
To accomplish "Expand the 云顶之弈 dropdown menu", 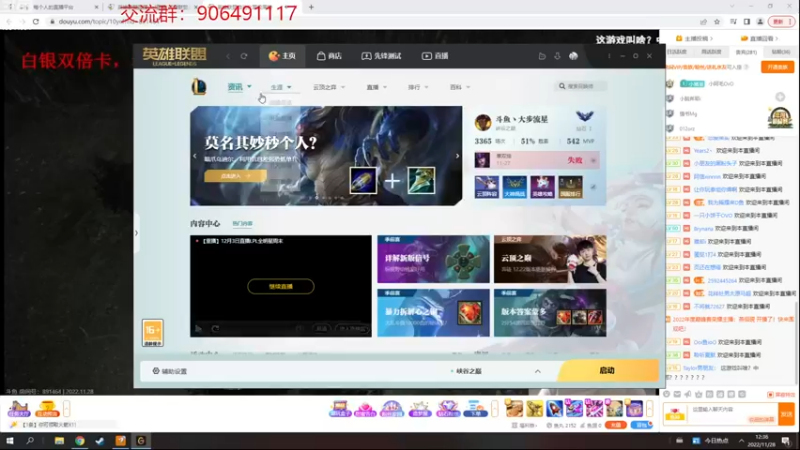I will [x=329, y=87].
